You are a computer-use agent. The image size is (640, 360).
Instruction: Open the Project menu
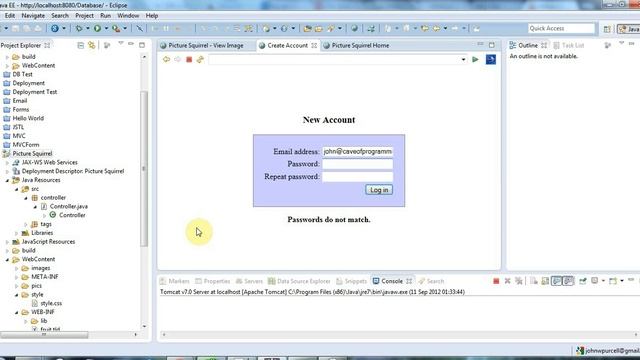pos(84,16)
